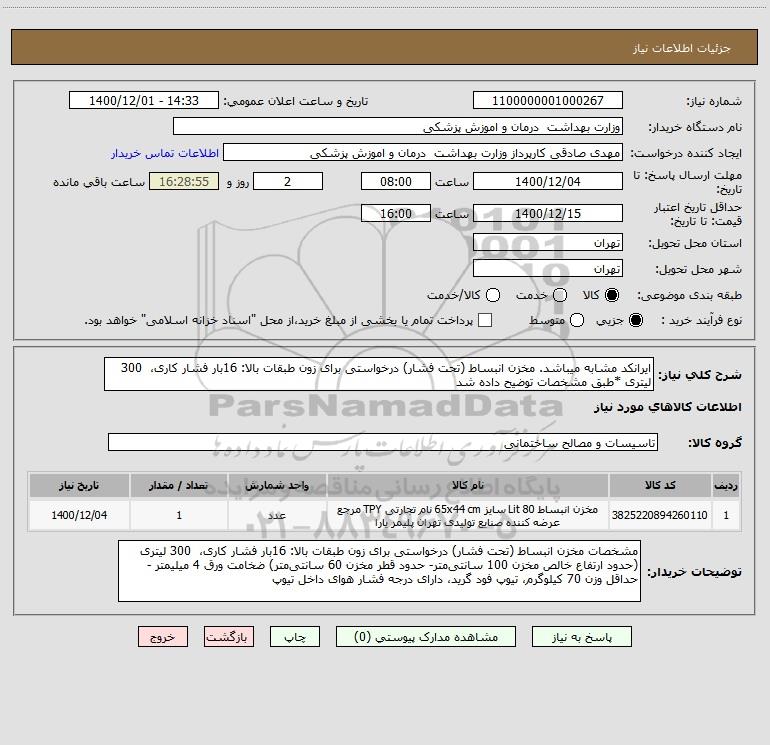Select the کالا/خدمت radio button
This screenshot has height=745, width=770.
tap(493, 295)
